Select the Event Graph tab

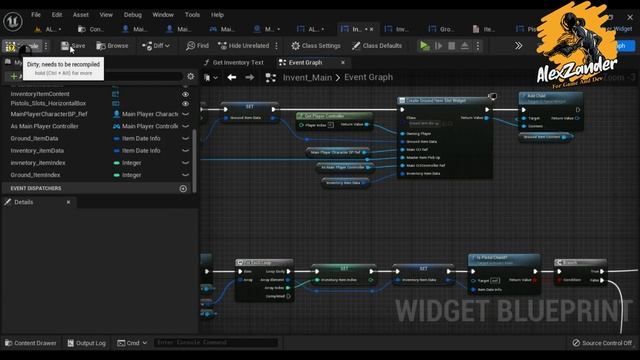(305, 62)
